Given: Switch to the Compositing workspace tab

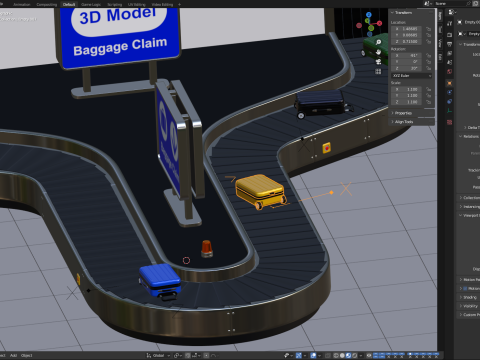Looking at the screenshot, I should coord(46,4).
